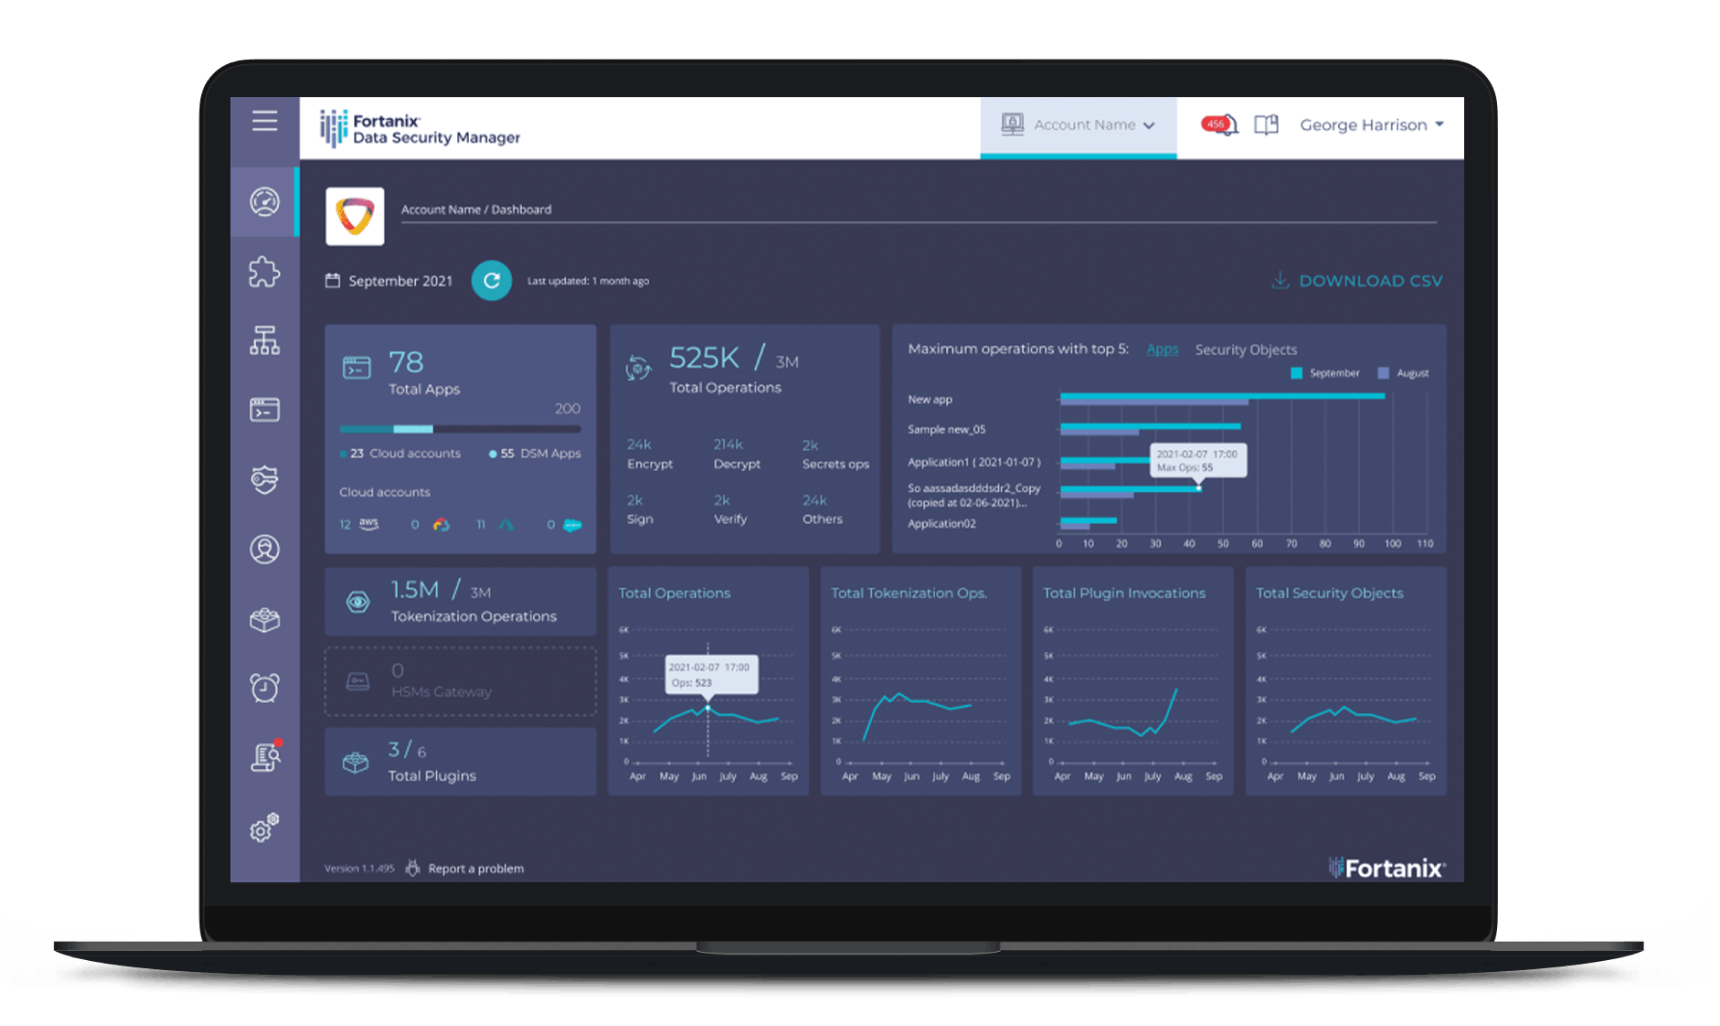
Task: Switch to the Apps tab
Action: point(1162,349)
